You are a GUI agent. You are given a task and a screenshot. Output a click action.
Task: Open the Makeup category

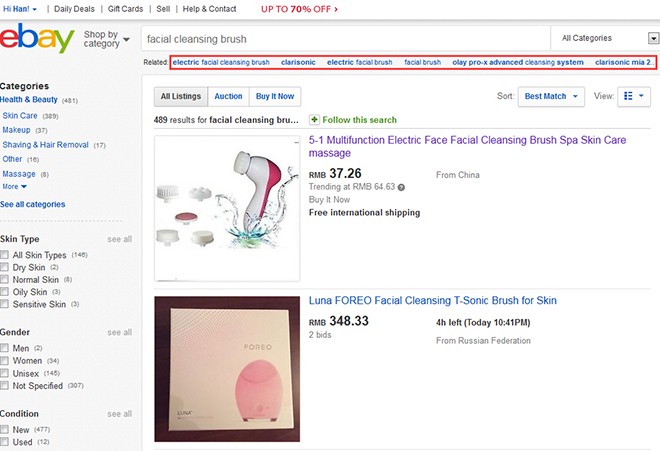16,130
